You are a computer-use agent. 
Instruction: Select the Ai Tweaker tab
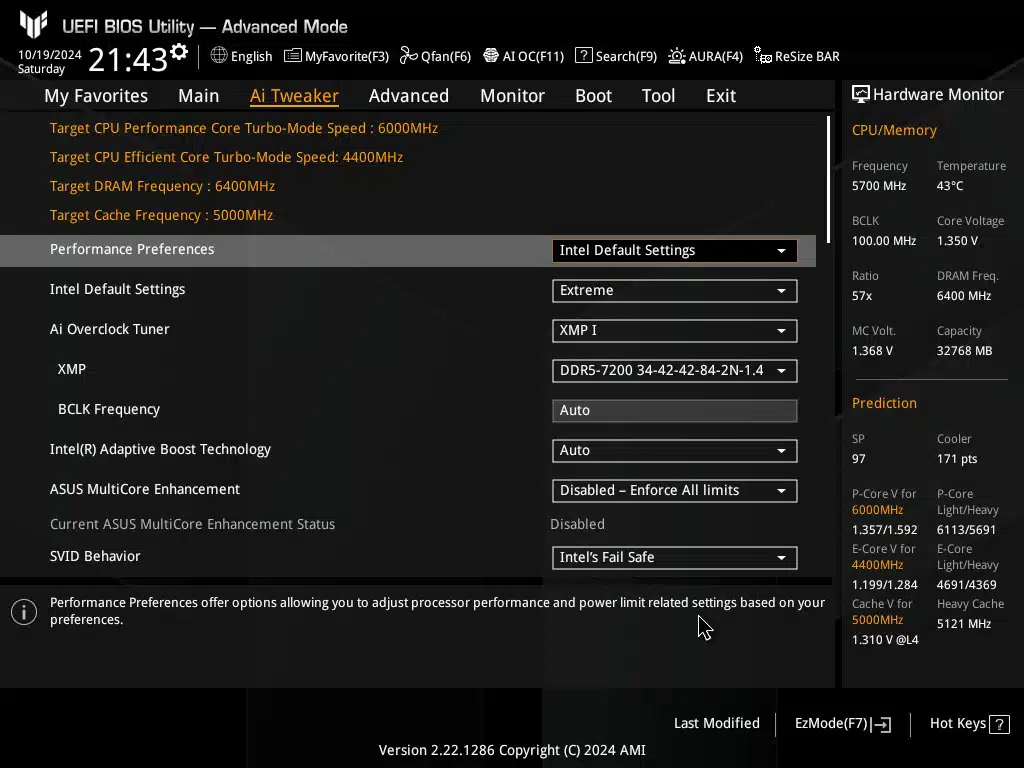pyautogui.click(x=294, y=96)
